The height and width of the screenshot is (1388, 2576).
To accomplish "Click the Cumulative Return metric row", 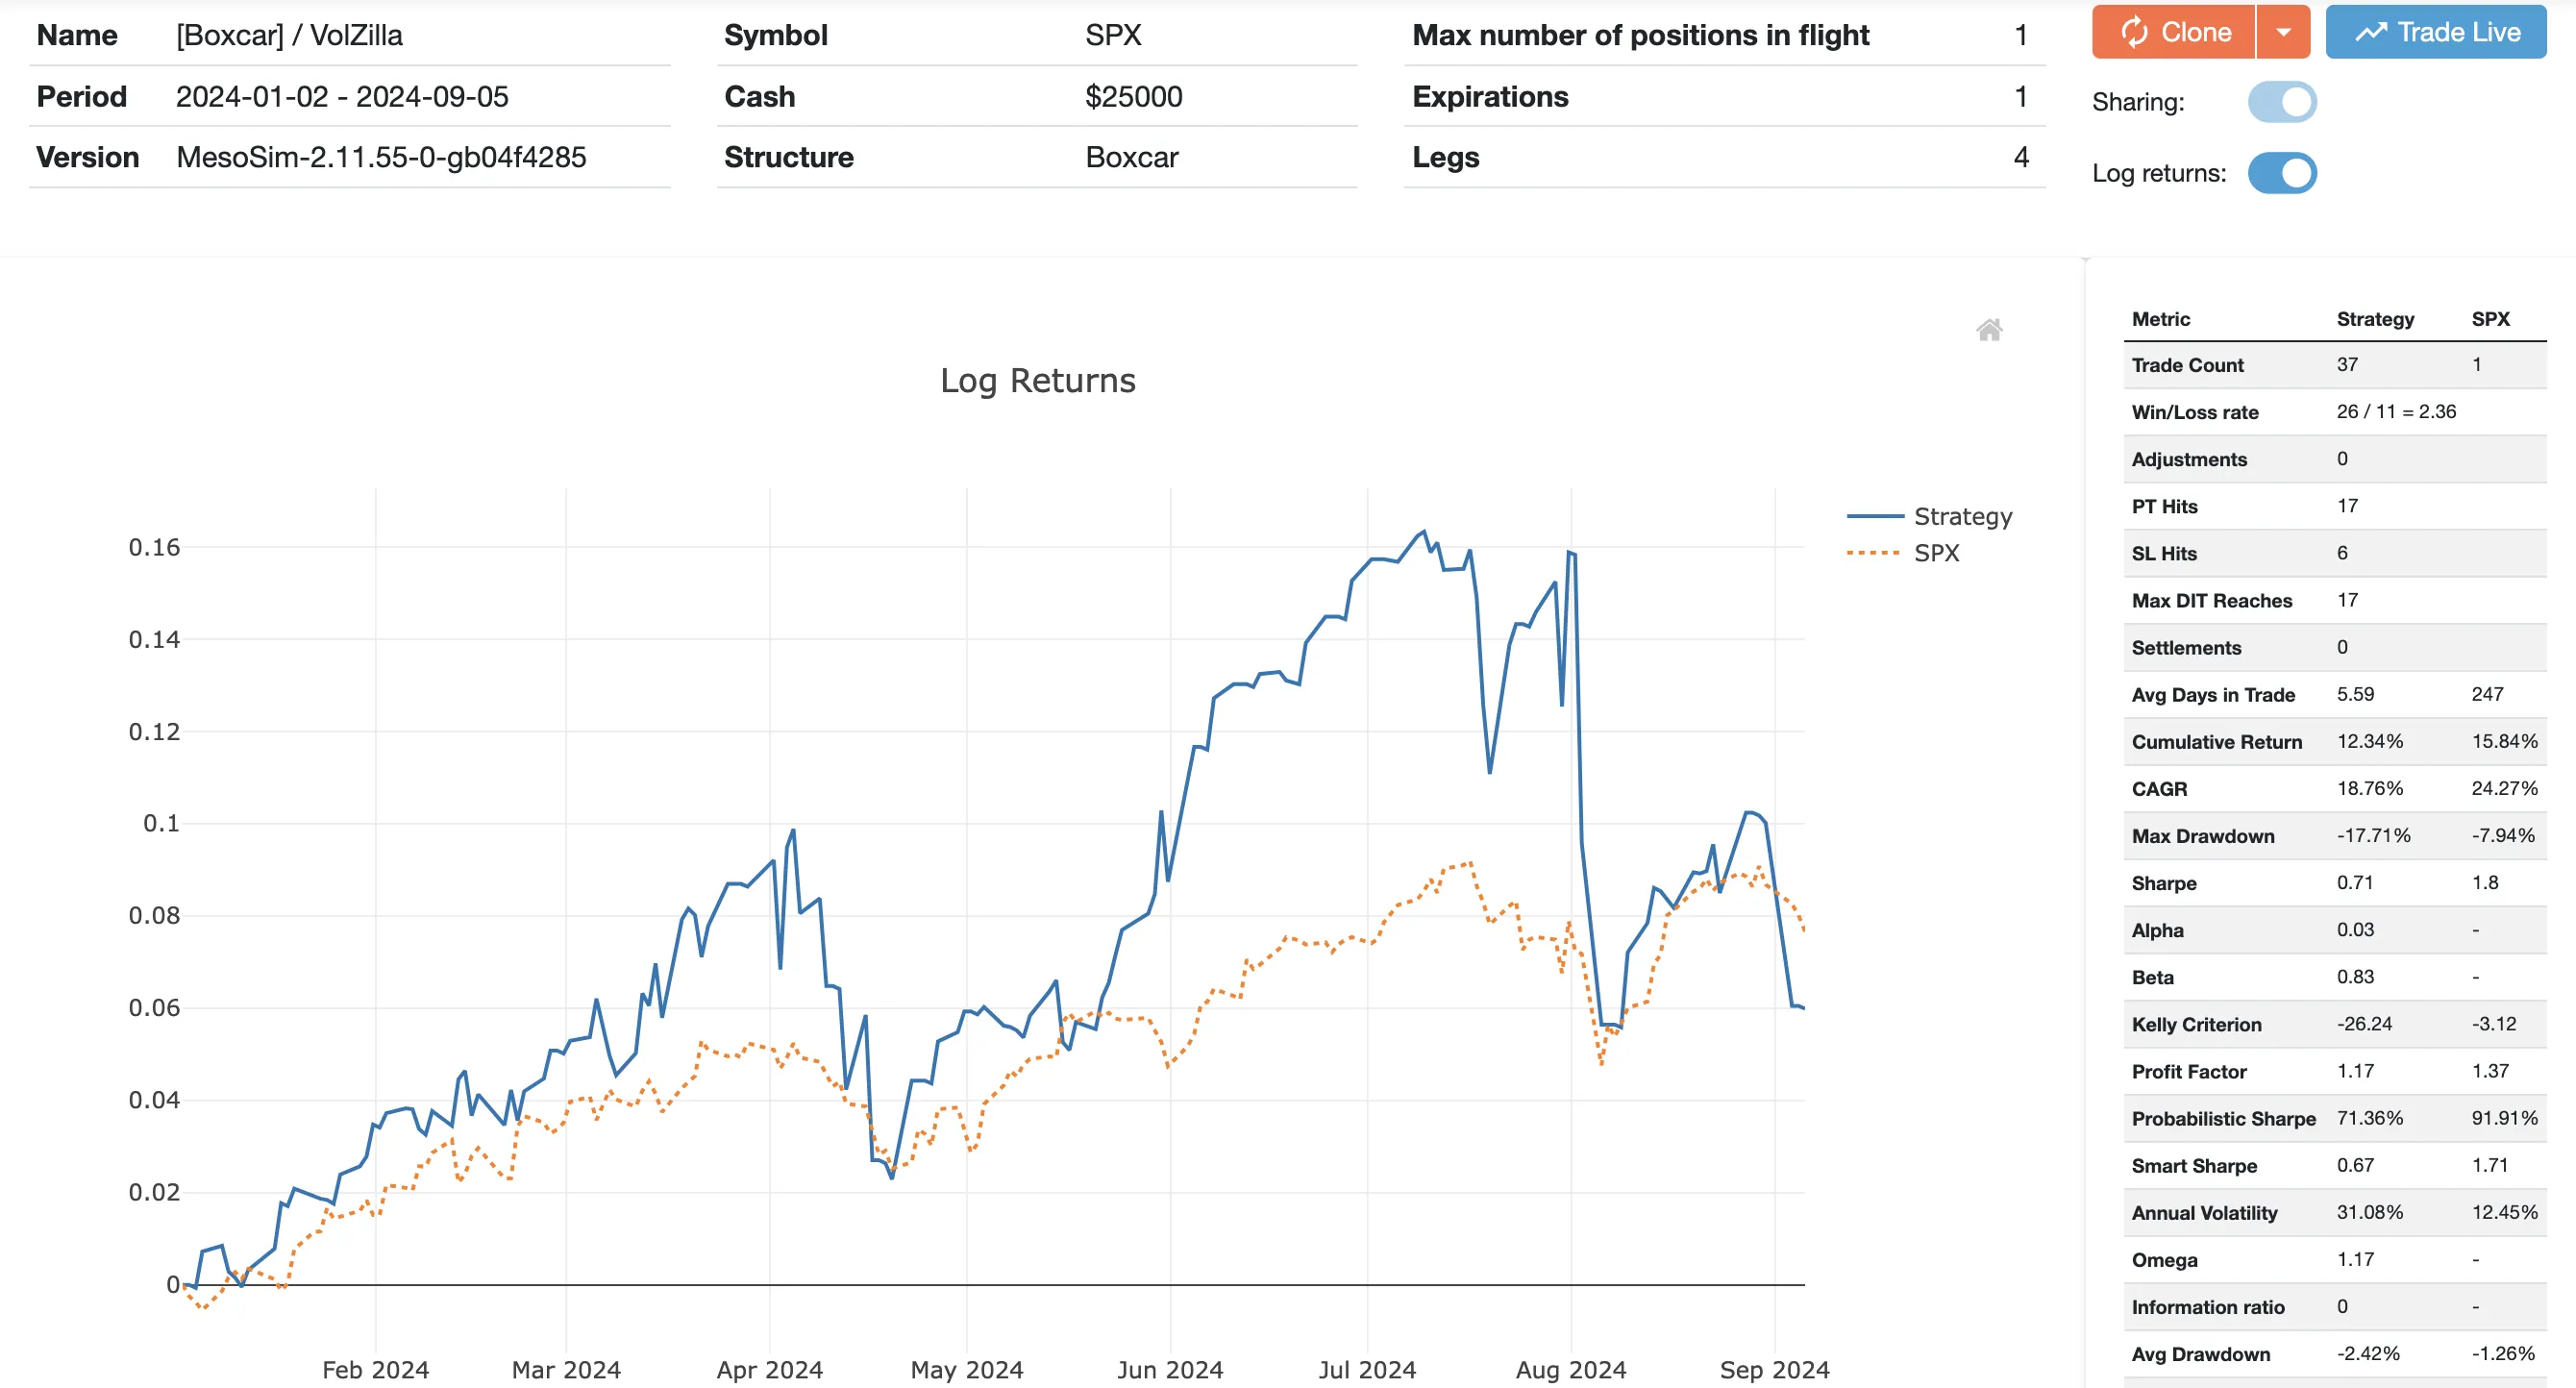I will pos(2218,741).
